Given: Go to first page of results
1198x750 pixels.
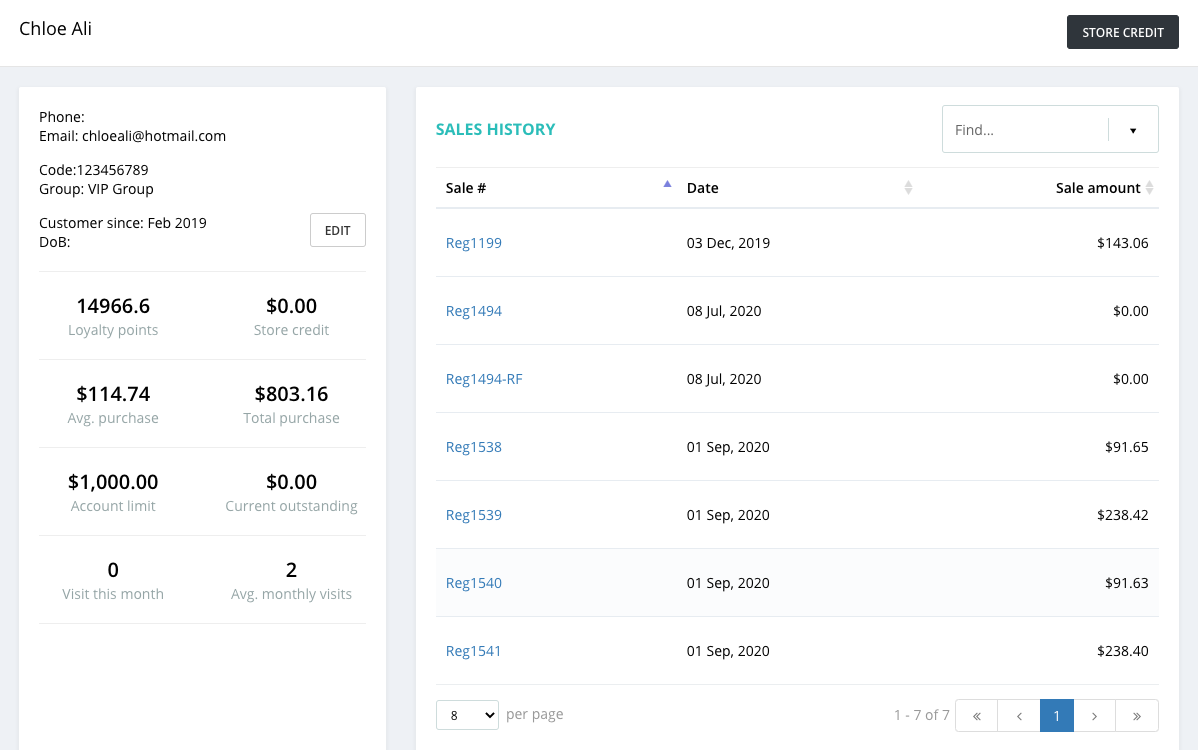Looking at the screenshot, I should tap(976, 716).
